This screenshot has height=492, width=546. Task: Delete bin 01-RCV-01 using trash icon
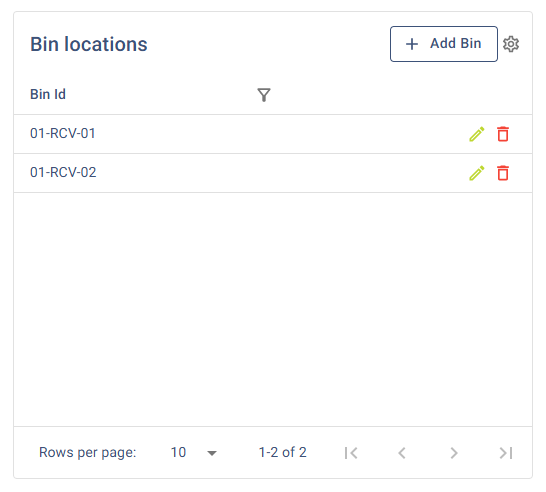503,134
